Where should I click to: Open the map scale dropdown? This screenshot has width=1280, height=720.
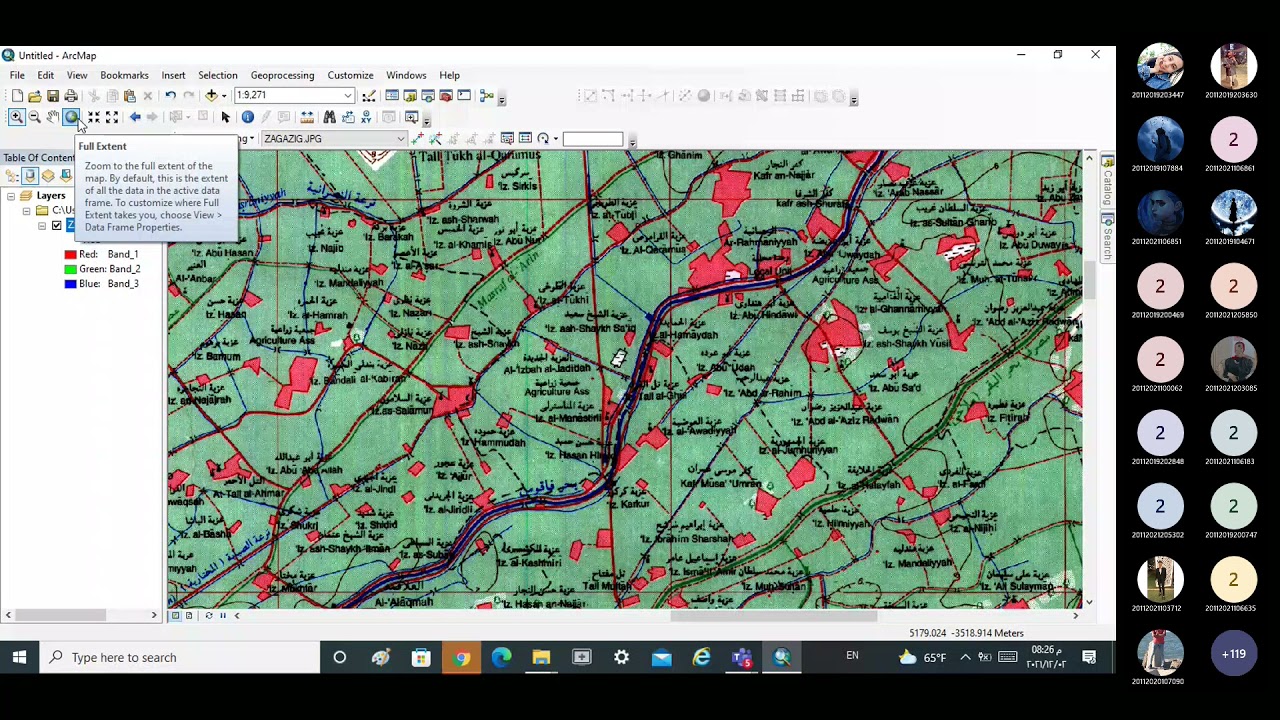click(x=347, y=96)
